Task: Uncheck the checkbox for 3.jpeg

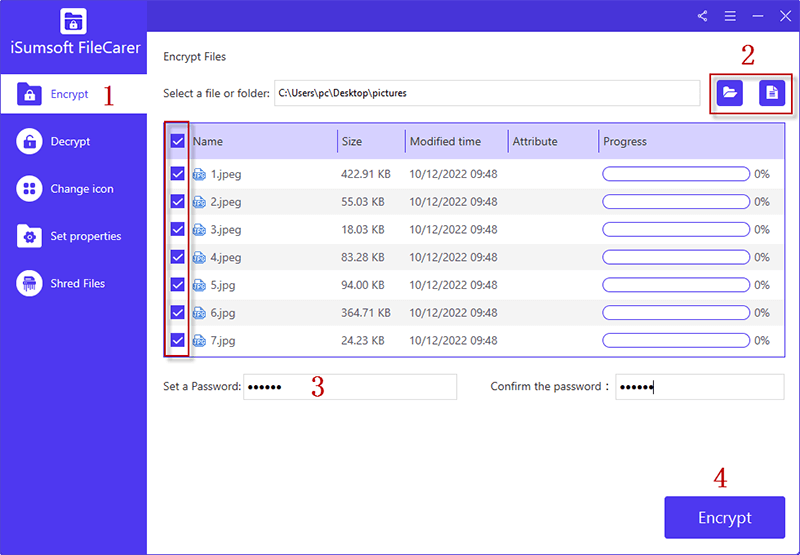Action: 177,229
